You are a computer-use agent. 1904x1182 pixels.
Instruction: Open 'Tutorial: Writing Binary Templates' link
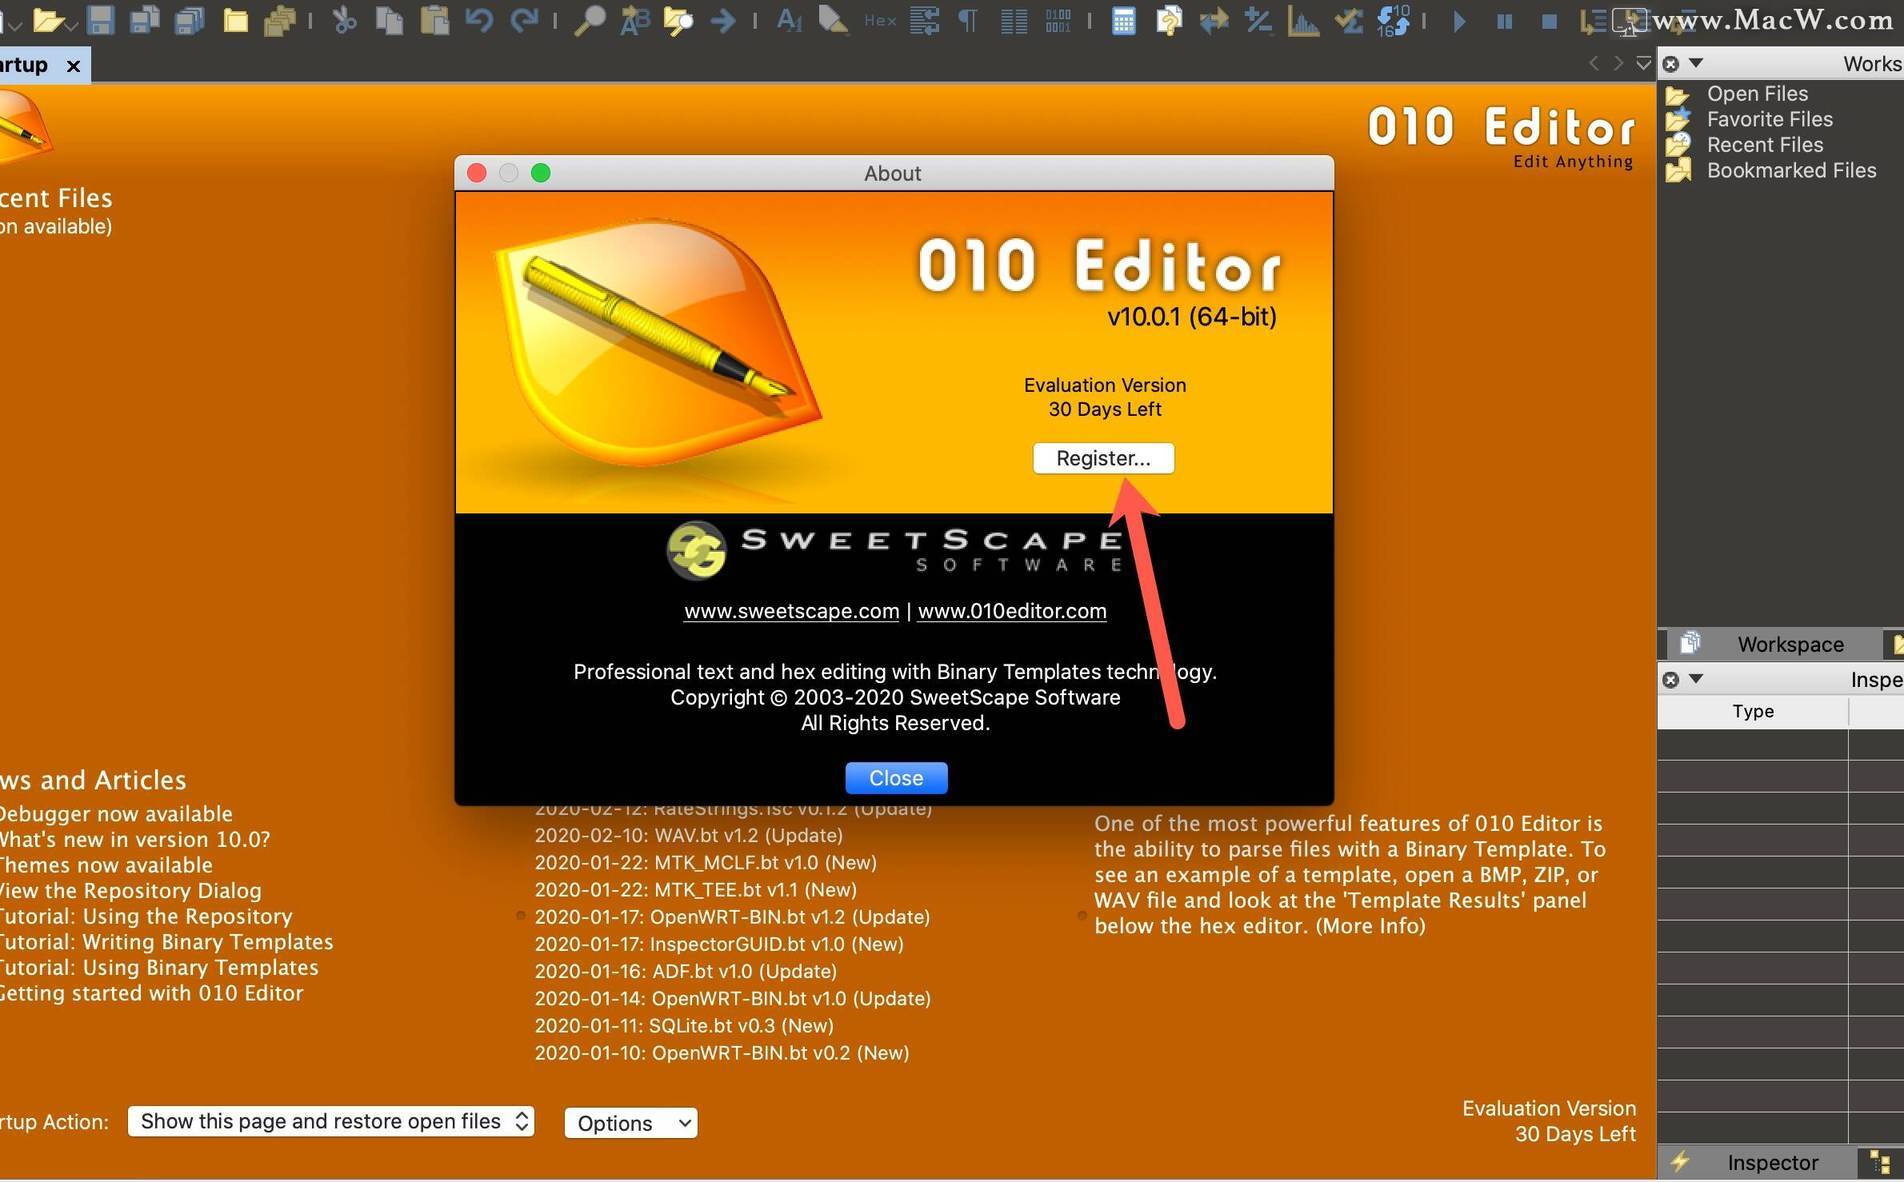tap(167, 942)
